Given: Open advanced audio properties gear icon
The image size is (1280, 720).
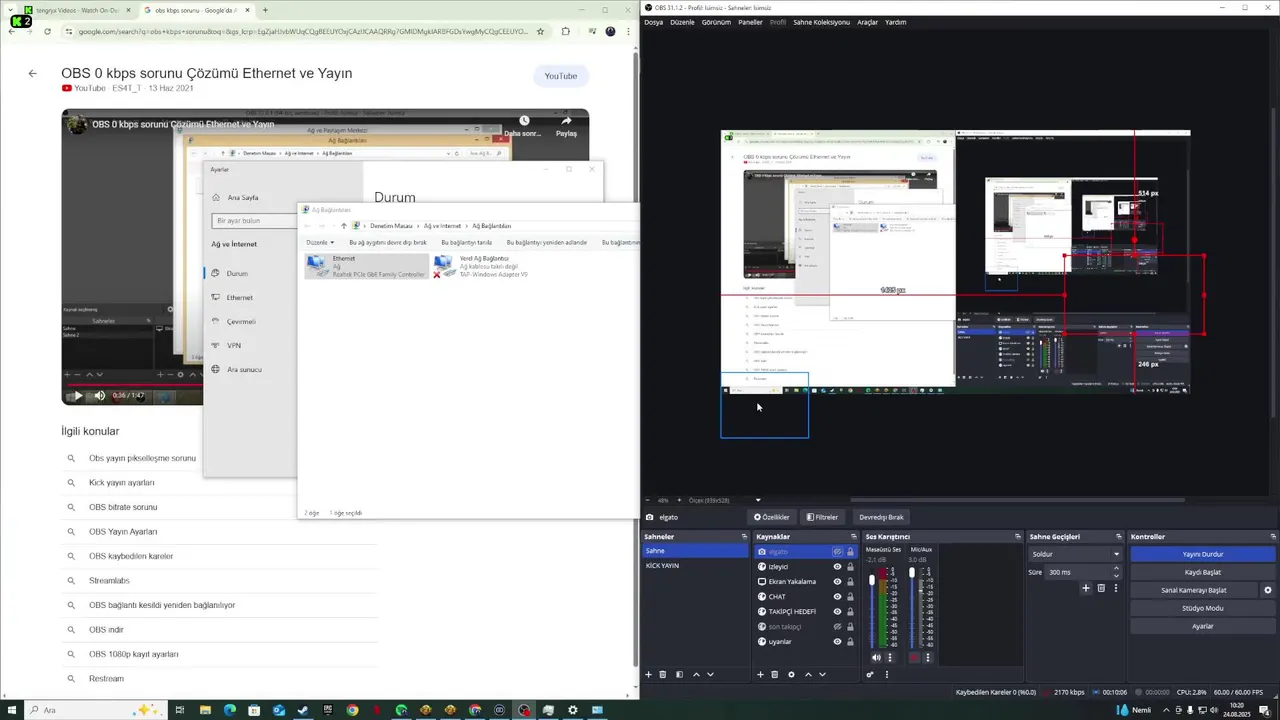Looking at the screenshot, I should coord(870,674).
